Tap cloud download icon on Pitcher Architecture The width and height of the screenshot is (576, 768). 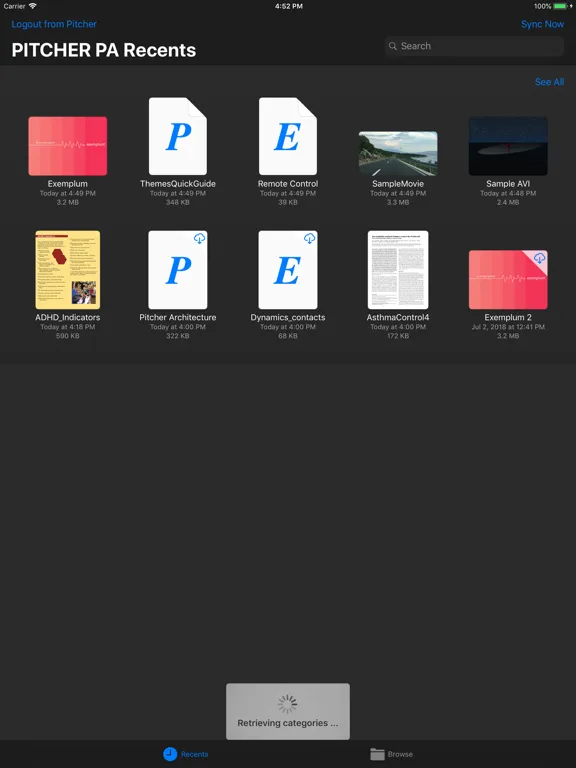[x=199, y=239]
